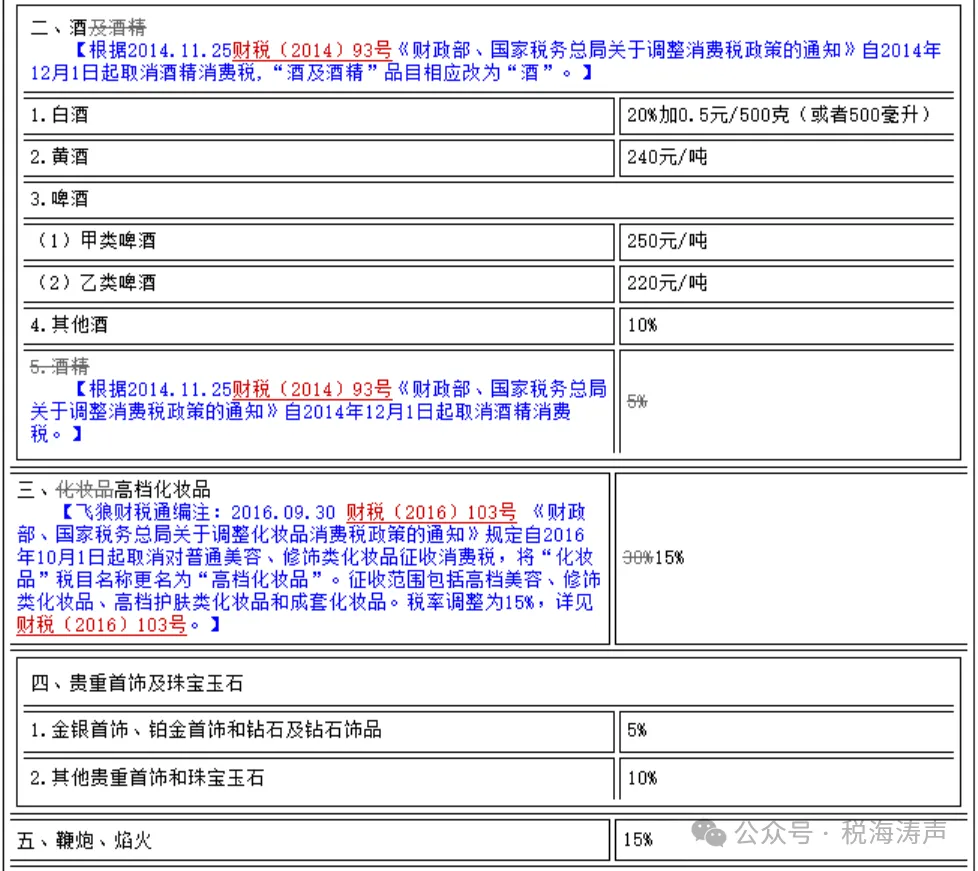
Task: Open first 财税（2014）93号 link under 酒 heading
Action: coord(310,49)
